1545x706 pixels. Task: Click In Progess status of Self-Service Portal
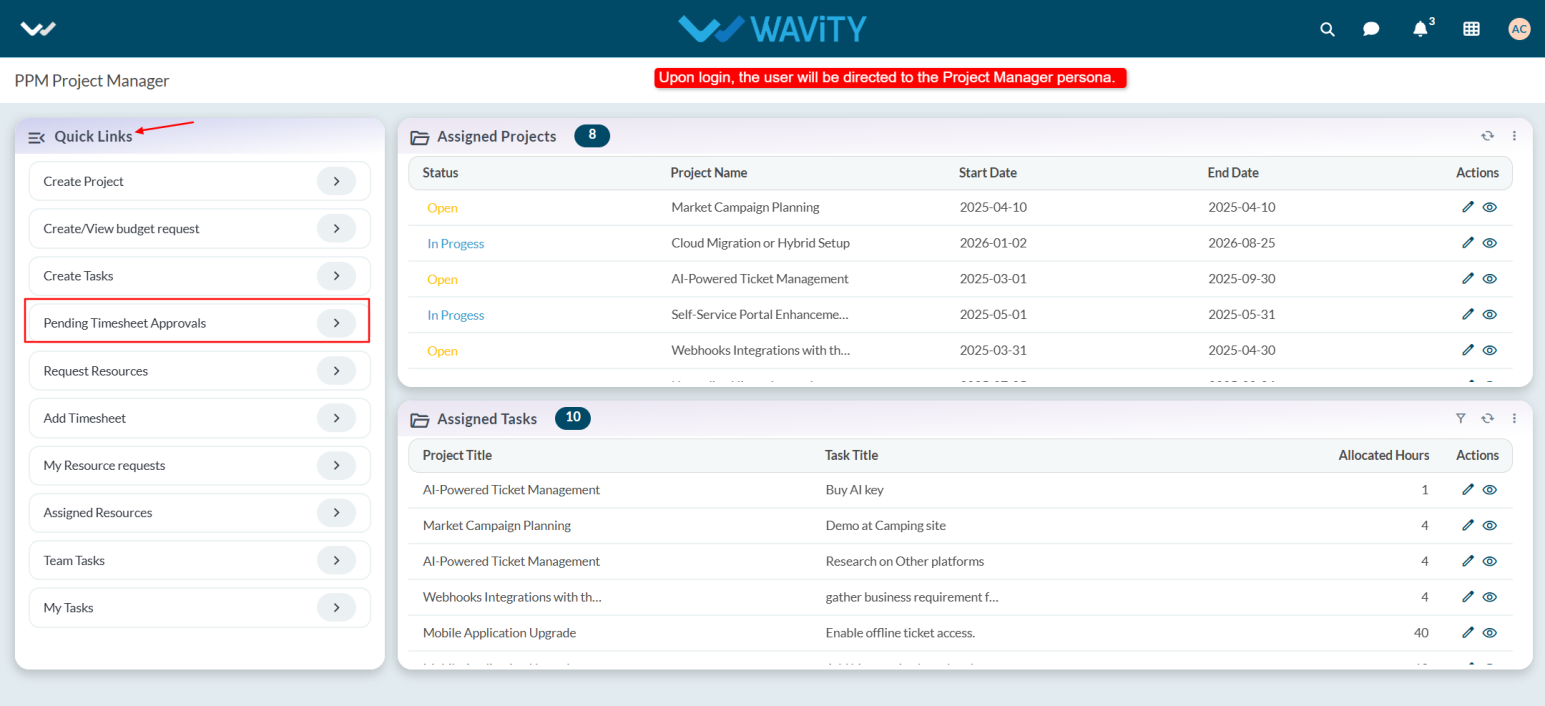(455, 315)
